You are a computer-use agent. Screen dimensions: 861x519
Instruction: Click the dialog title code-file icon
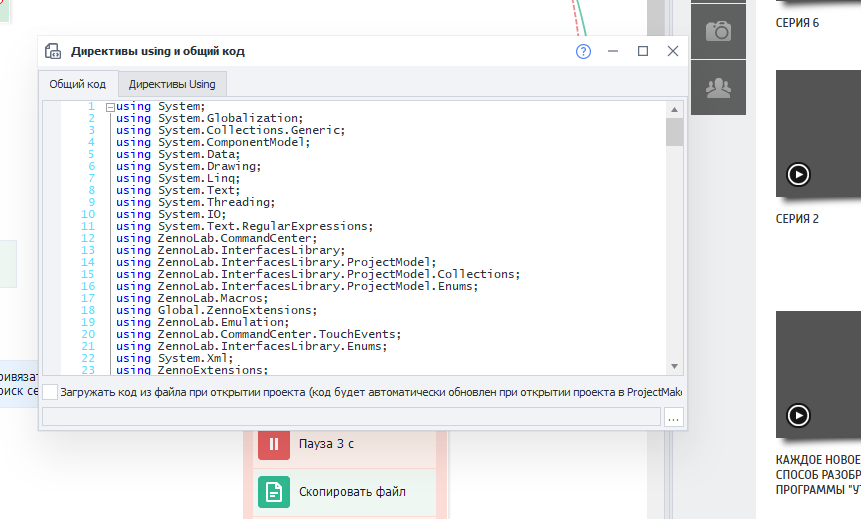(x=53, y=51)
